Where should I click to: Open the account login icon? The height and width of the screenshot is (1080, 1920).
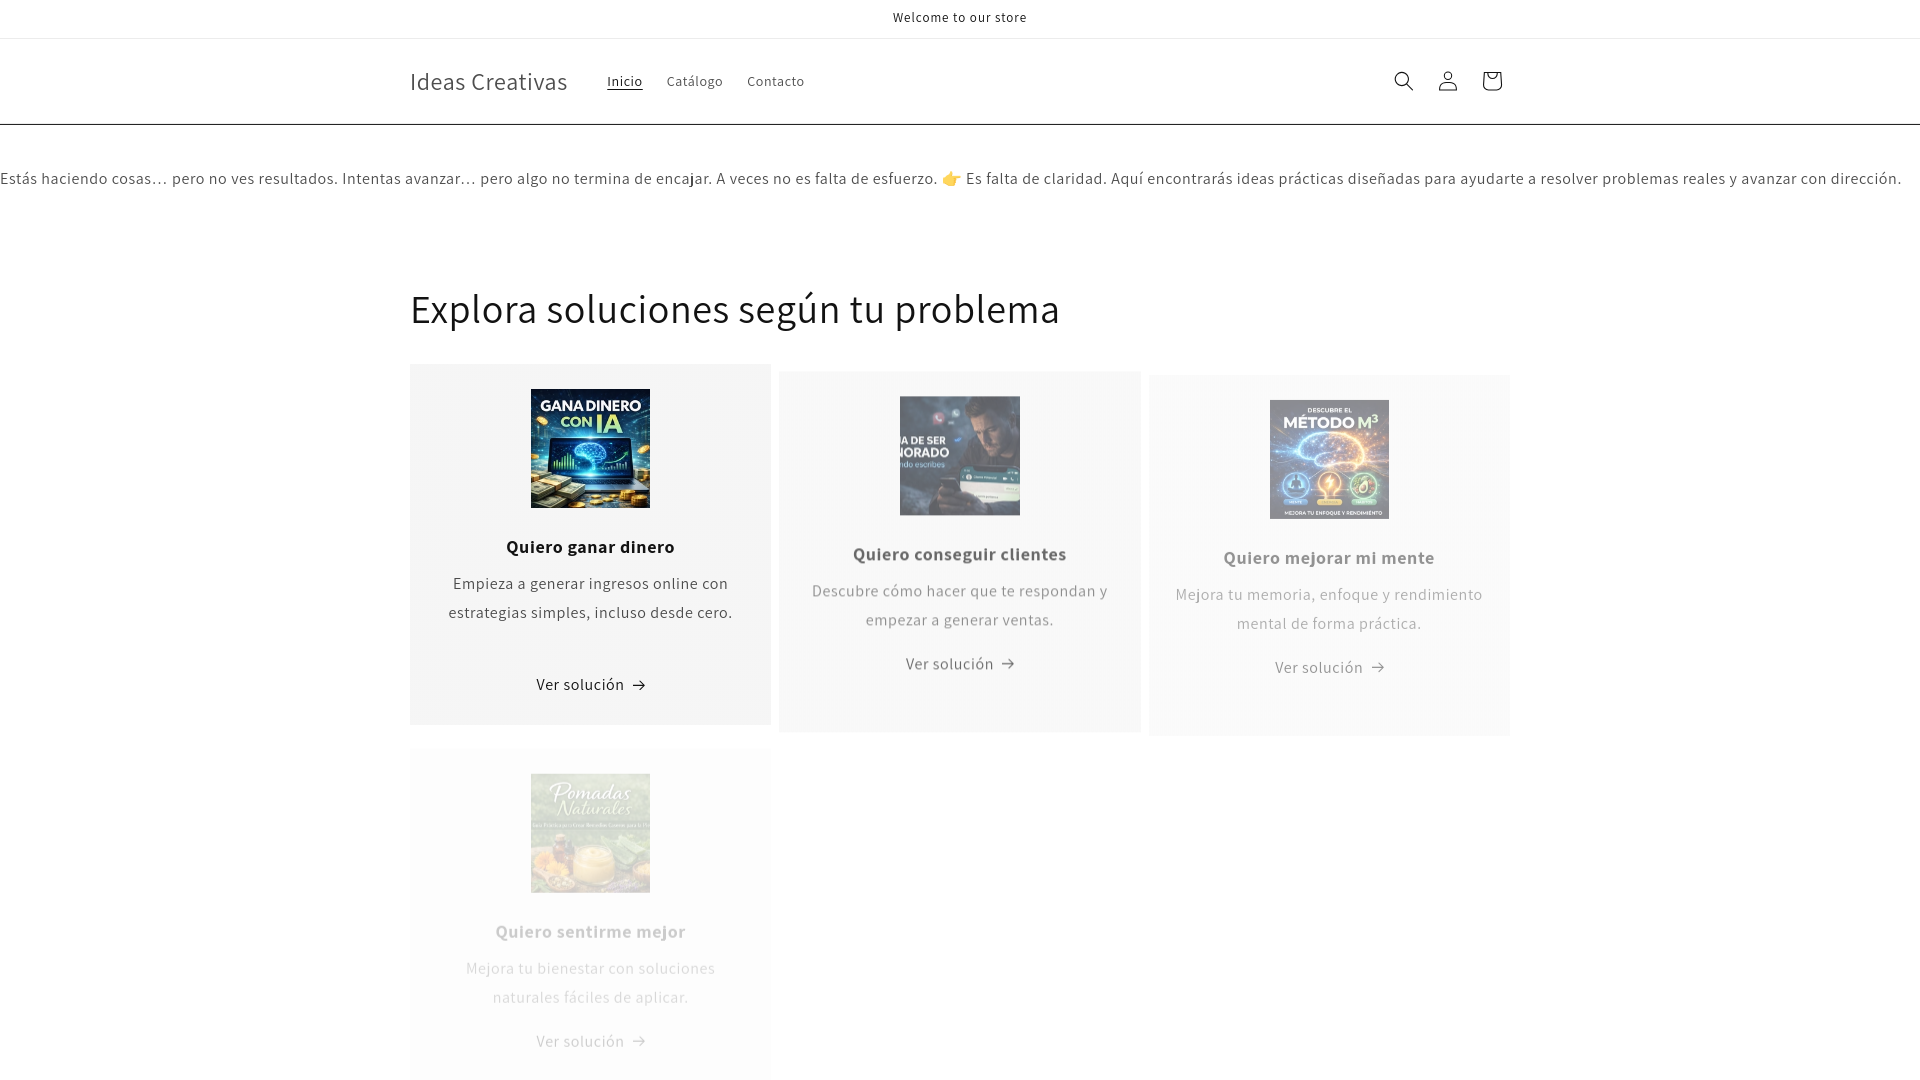1447,81
